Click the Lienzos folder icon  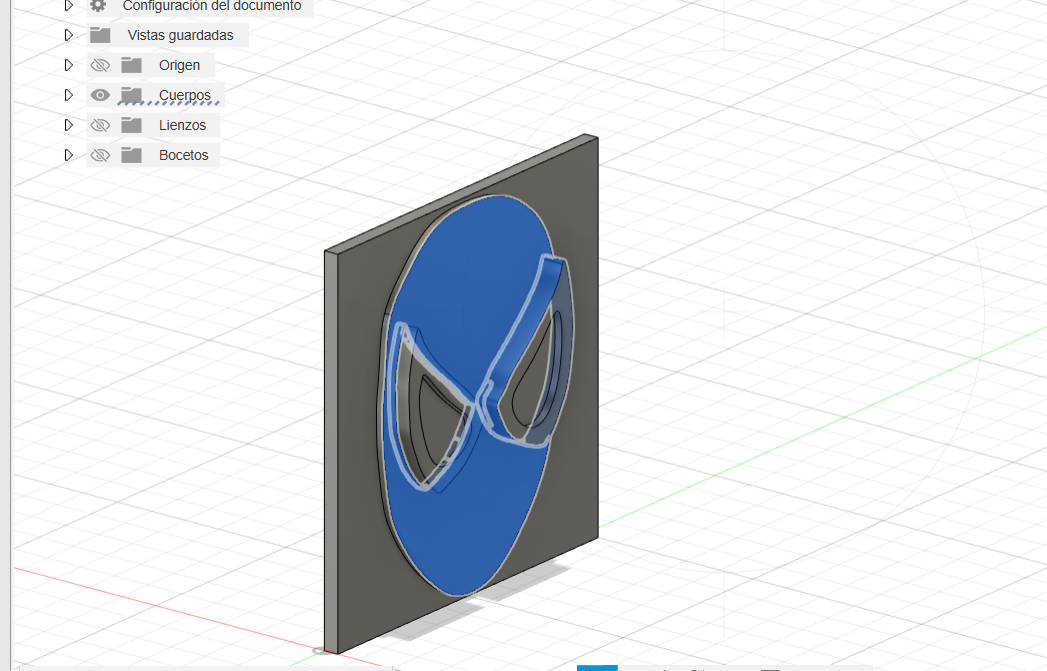coord(132,125)
